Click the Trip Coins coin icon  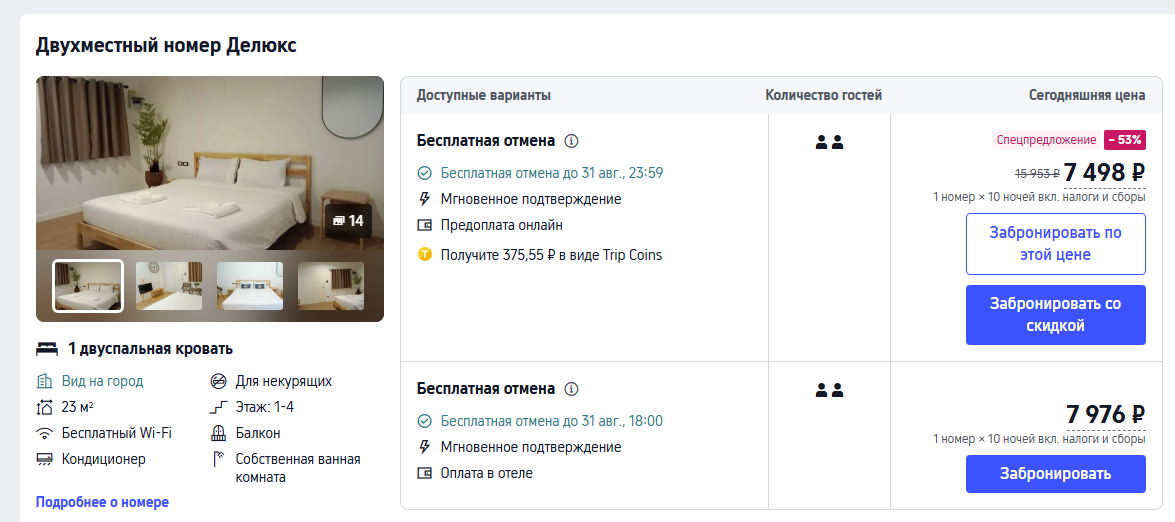(x=425, y=255)
